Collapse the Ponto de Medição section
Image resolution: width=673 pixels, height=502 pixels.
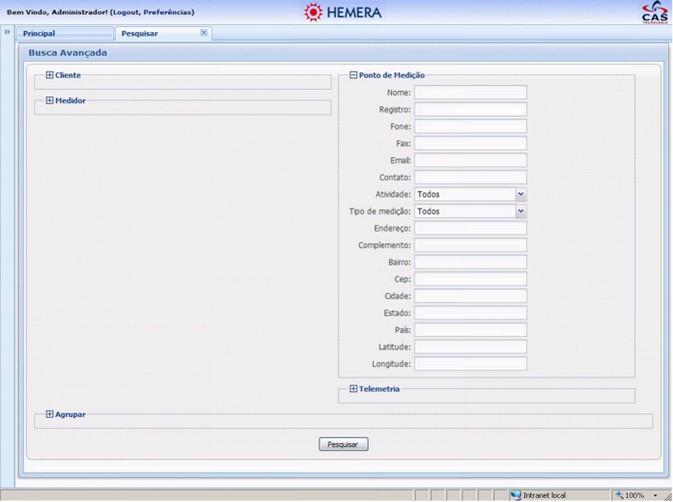353,75
